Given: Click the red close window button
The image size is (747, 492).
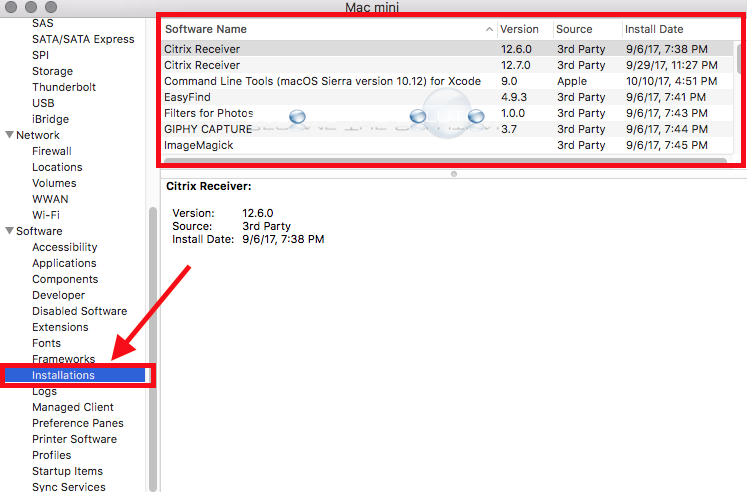Looking at the screenshot, I should [11, 7].
